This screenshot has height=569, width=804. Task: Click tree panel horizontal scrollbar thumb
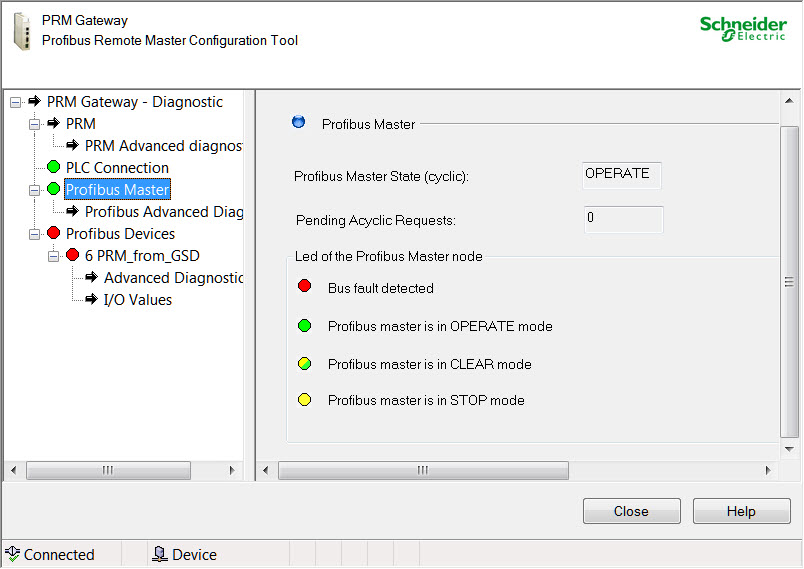[108, 470]
